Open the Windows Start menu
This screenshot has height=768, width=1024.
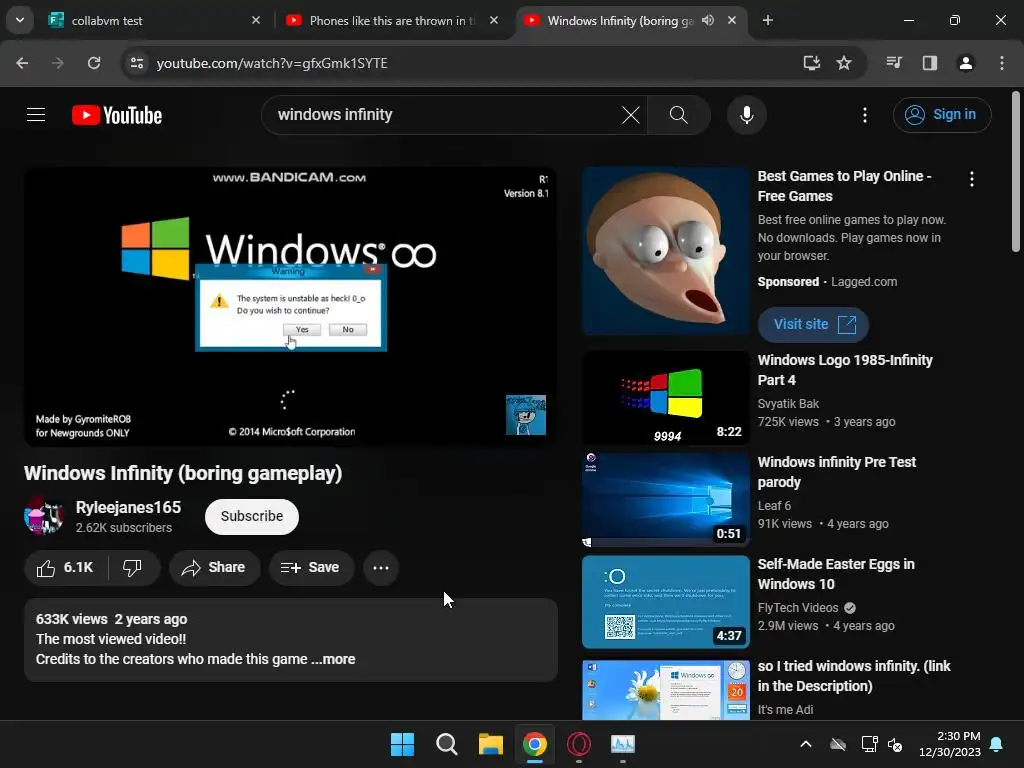(402, 744)
